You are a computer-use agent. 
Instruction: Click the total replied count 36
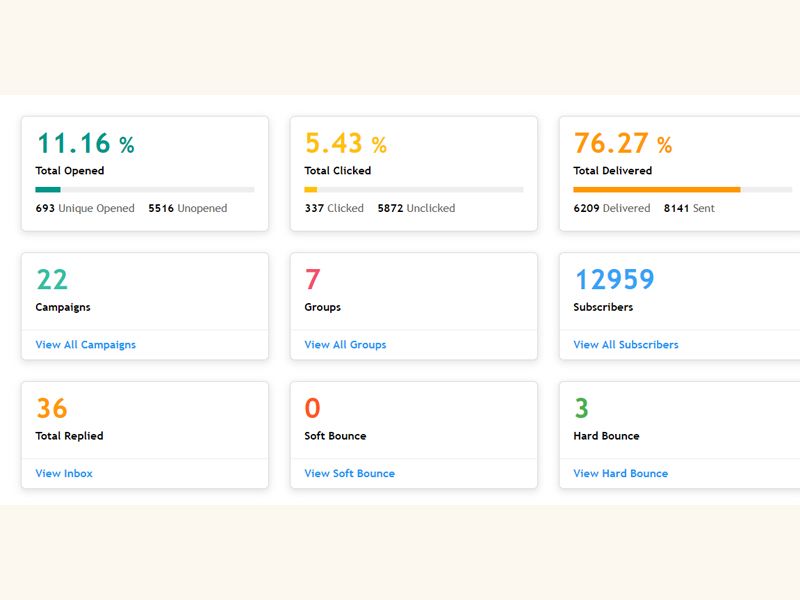(52, 408)
